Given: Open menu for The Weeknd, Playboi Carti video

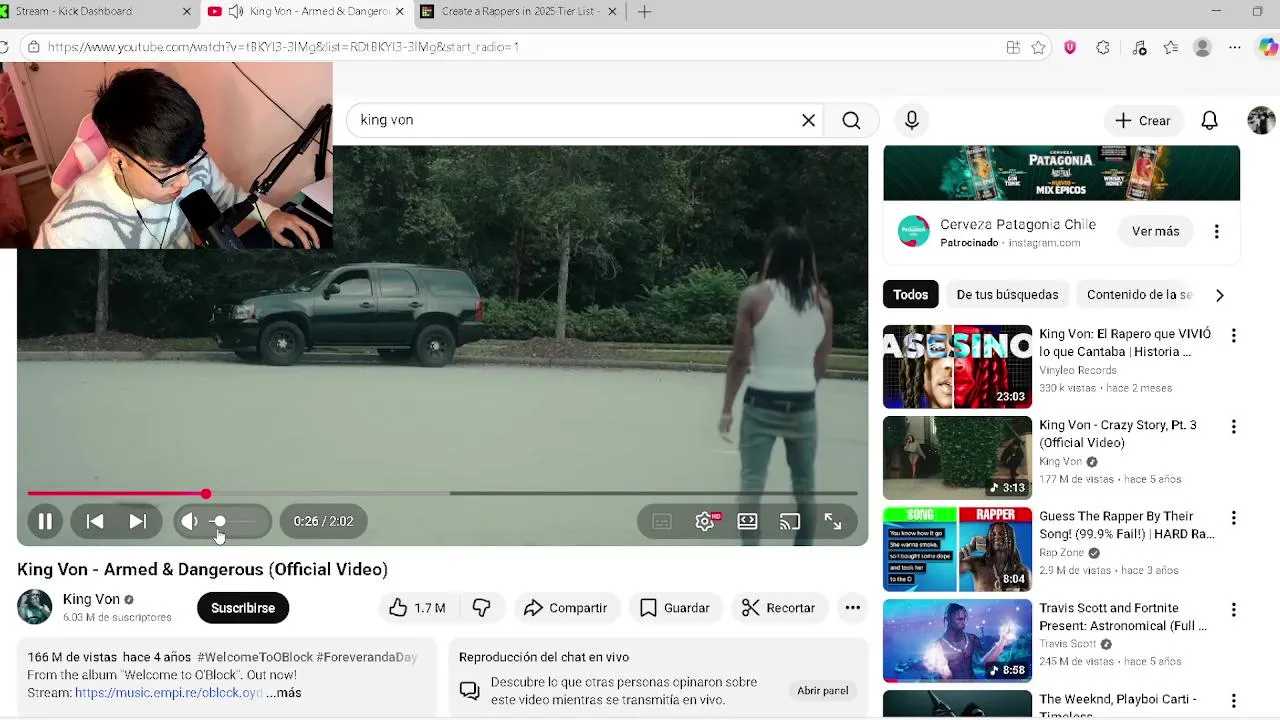Looking at the screenshot, I should point(1233,701).
